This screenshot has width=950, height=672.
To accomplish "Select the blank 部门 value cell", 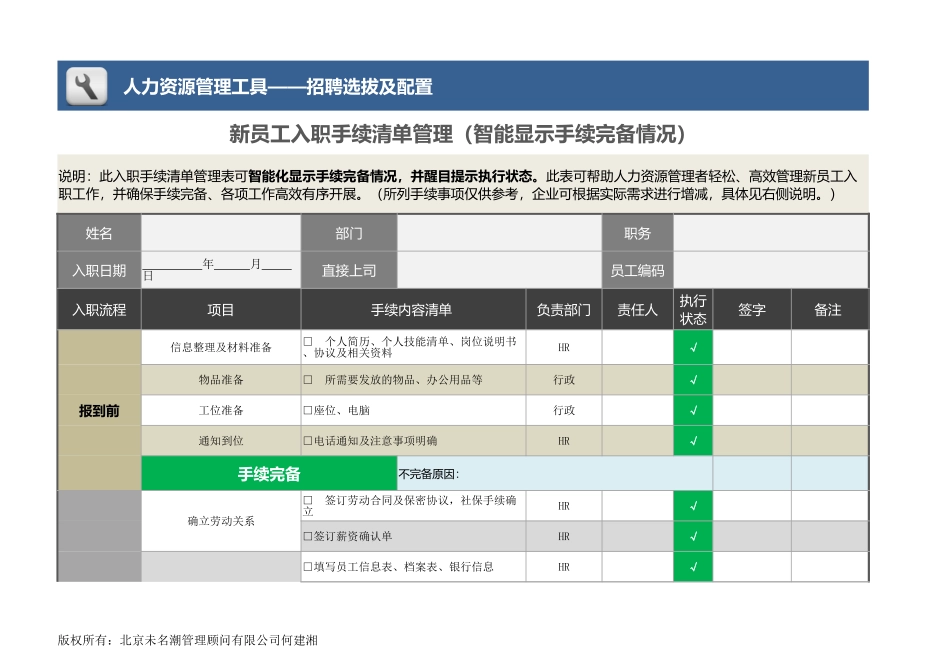I will (498, 233).
